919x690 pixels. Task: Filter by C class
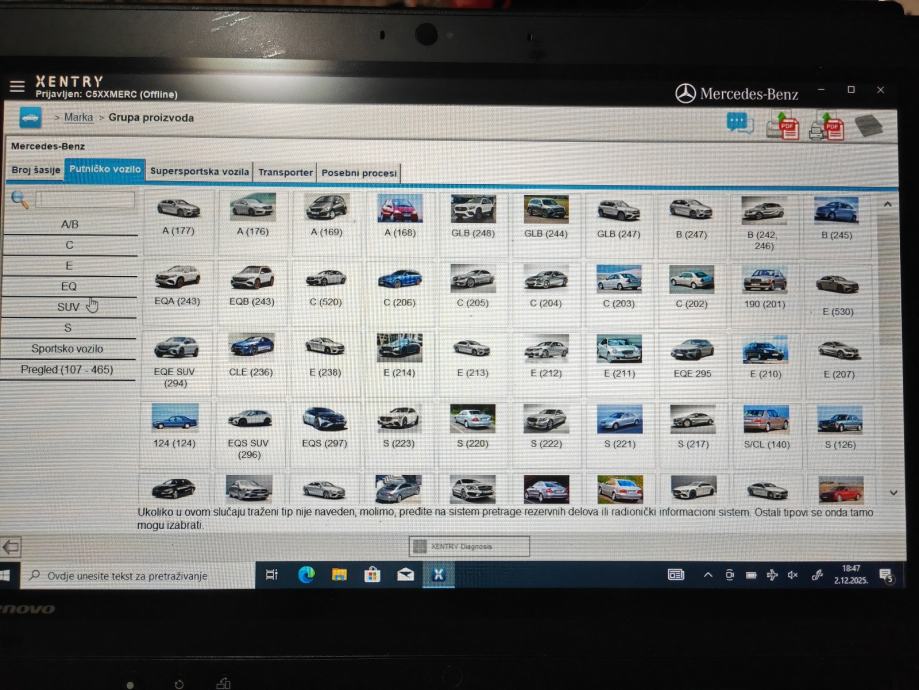coord(69,245)
